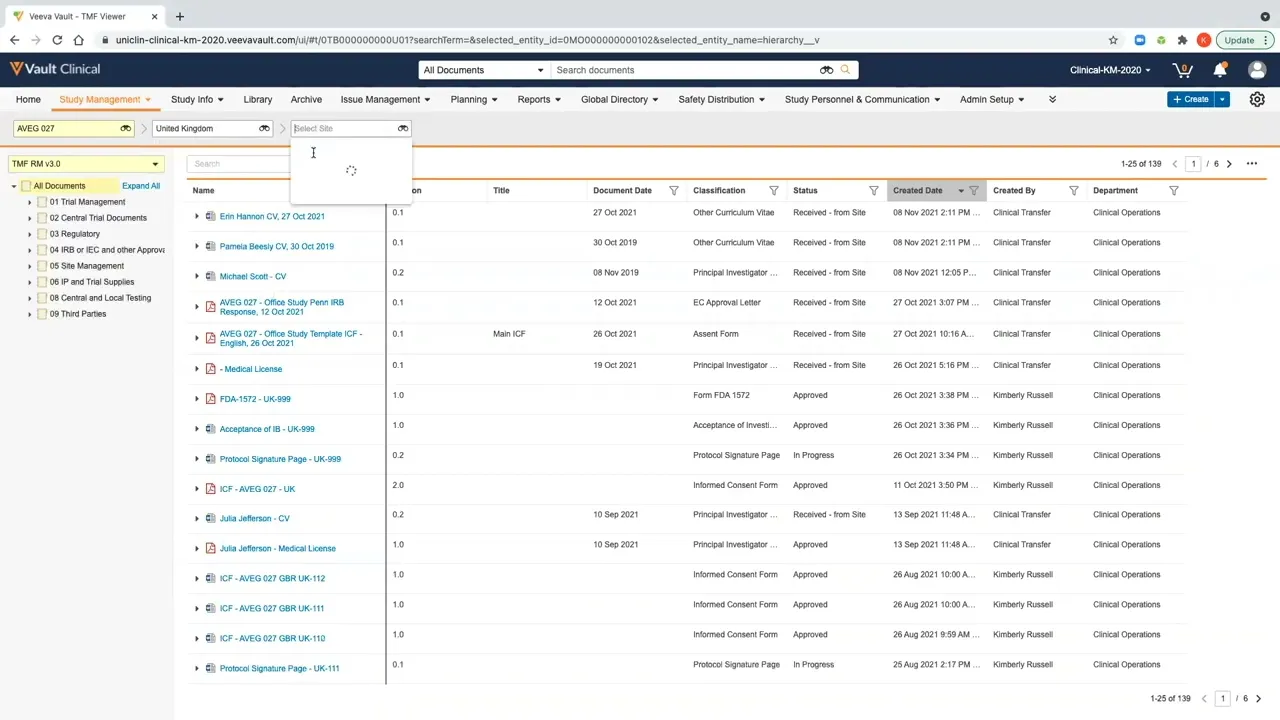Show more navigation tabs chevron
The image size is (1280, 720).
[1052, 99]
